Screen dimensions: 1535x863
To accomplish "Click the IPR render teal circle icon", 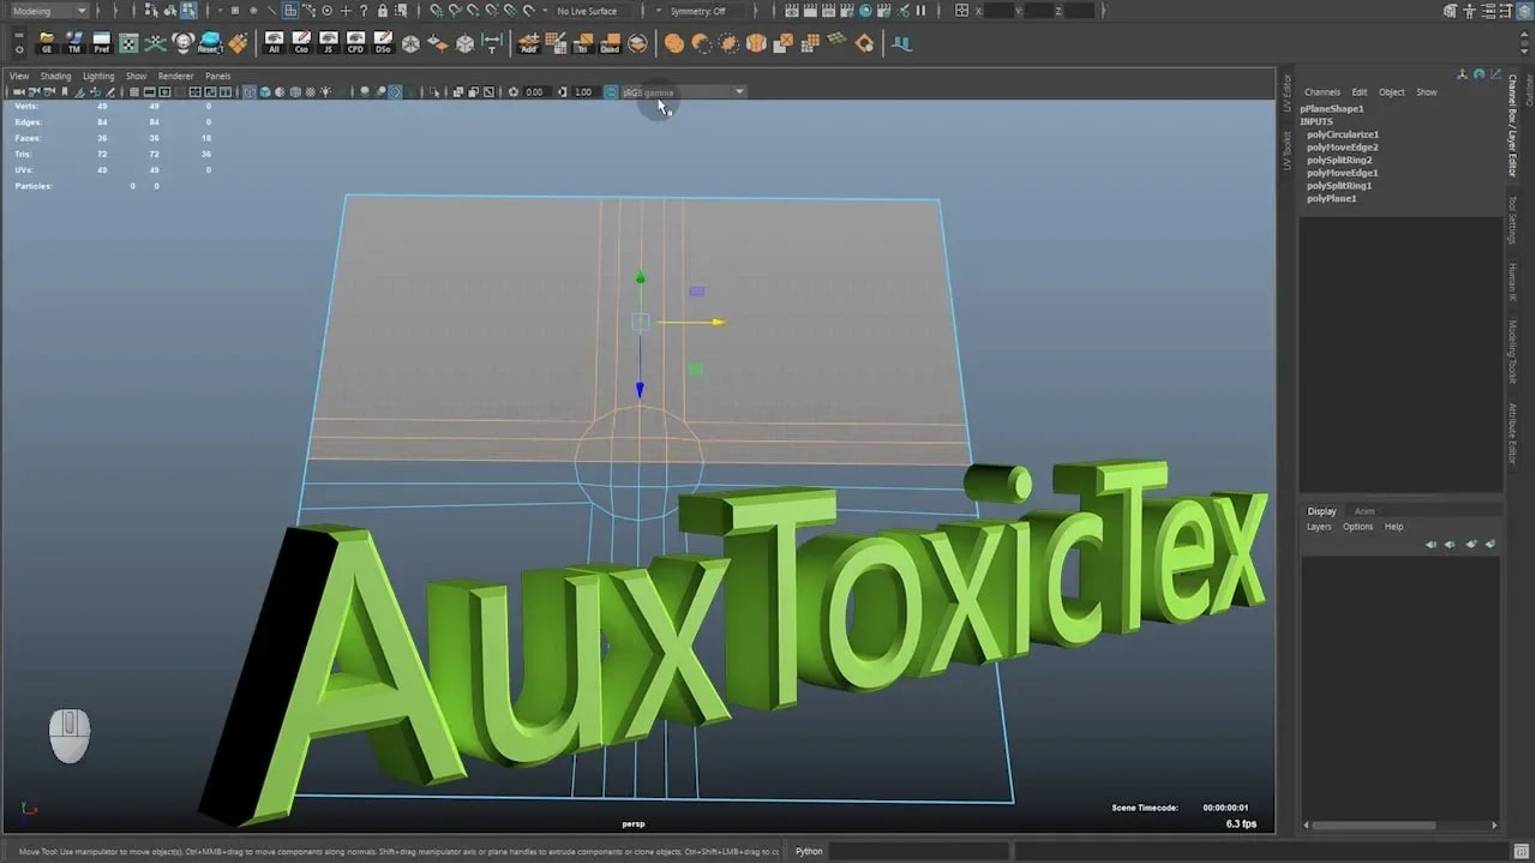I will tap(866, 11).
